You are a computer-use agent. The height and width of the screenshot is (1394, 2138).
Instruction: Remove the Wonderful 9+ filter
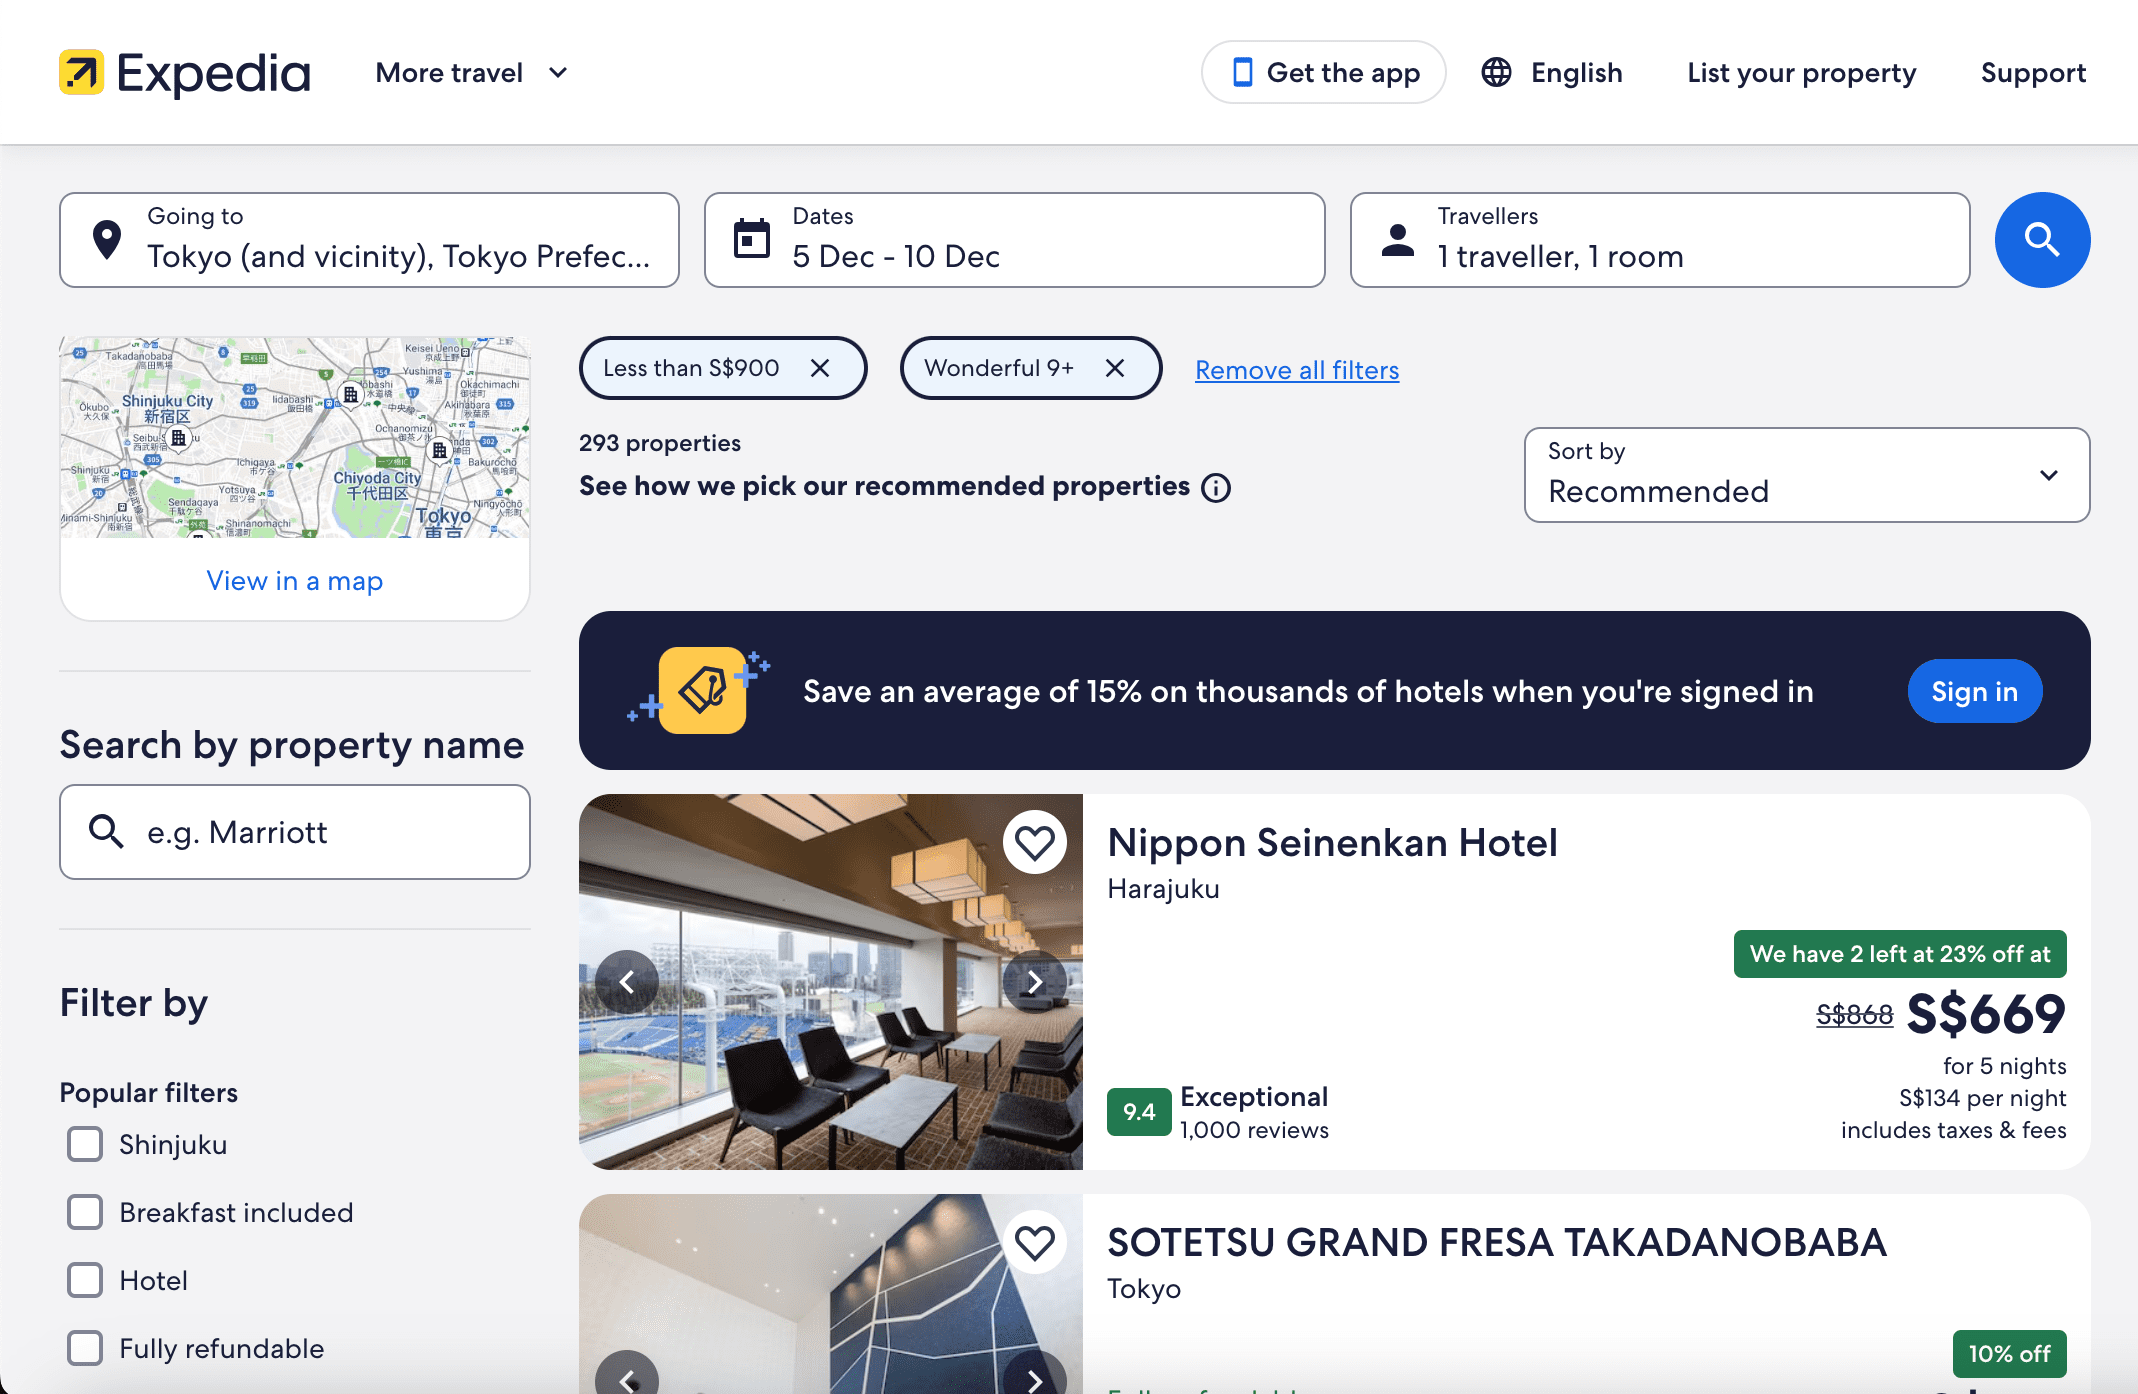1115,368
